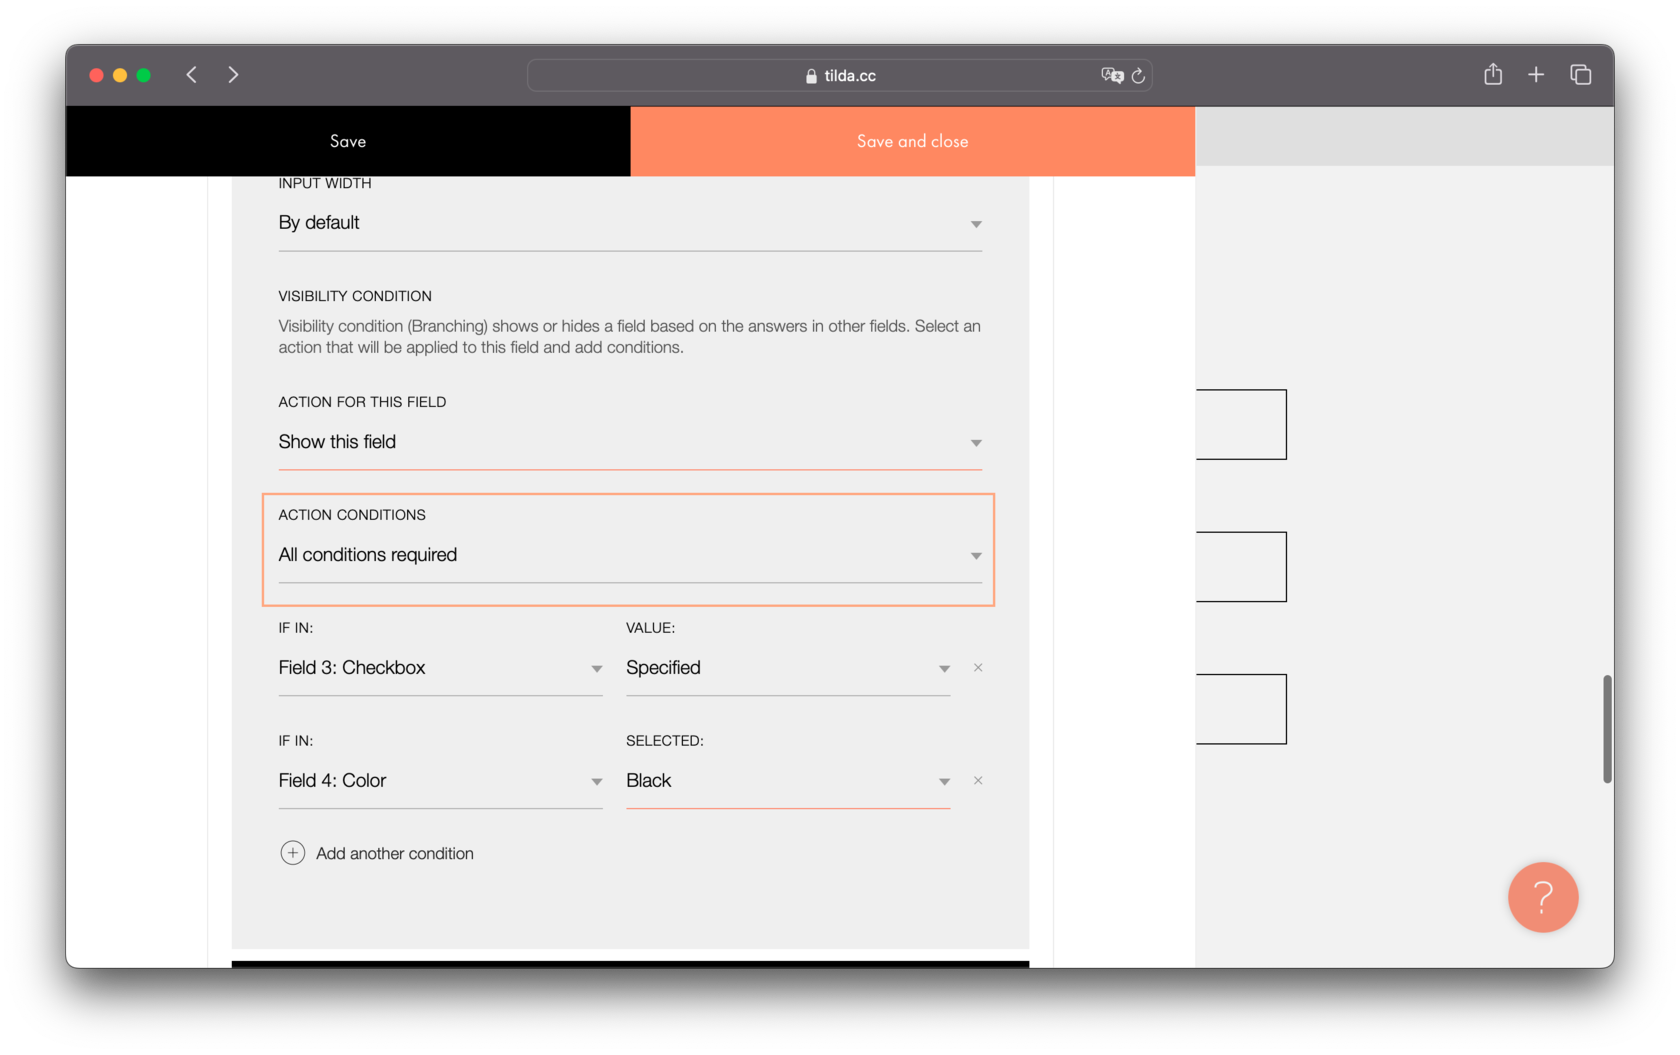
Task: Share the current page
Action: [x=1493, y=74]
